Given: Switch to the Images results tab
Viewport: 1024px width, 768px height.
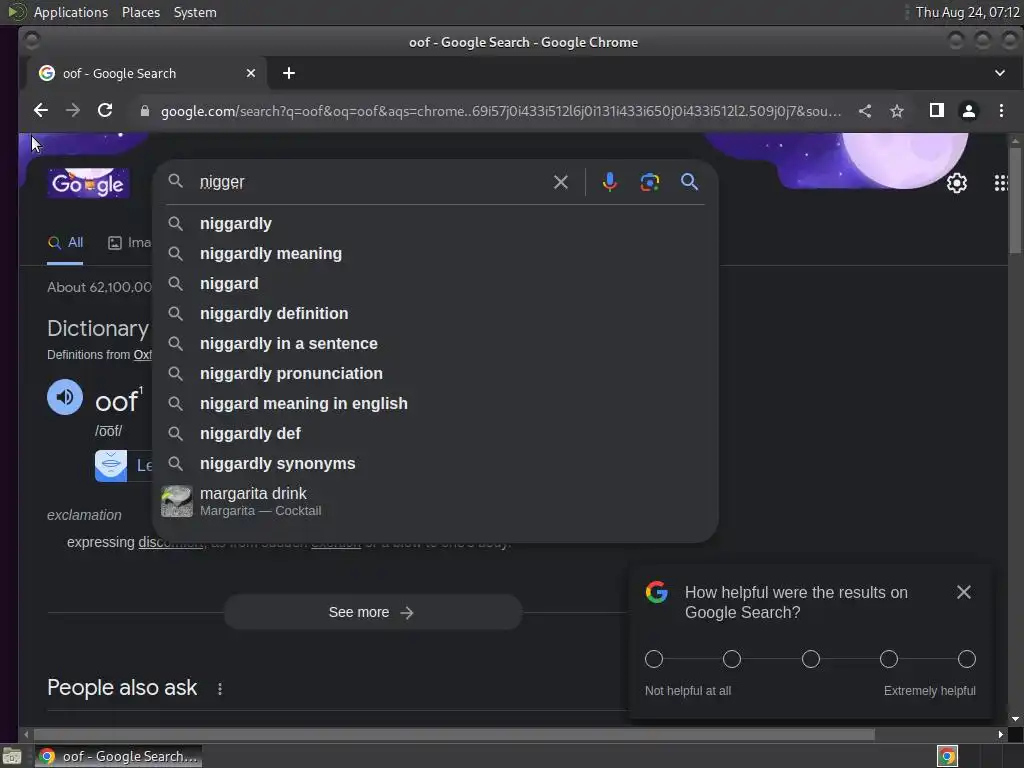Looking at the screenshot, I should tap(129, 243).
